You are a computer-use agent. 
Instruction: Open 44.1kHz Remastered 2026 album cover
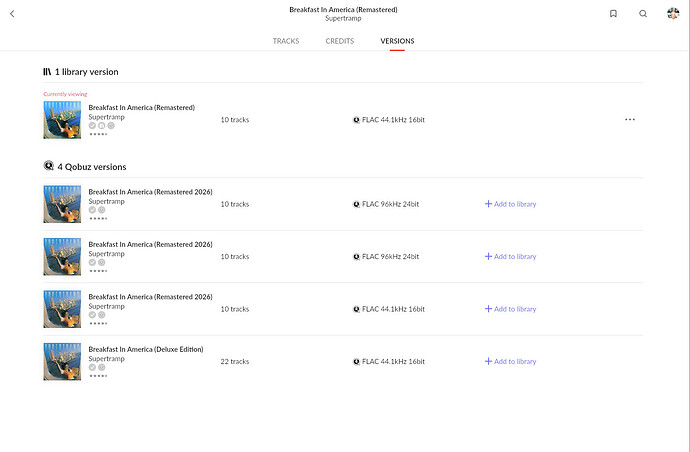pos(62,309)
